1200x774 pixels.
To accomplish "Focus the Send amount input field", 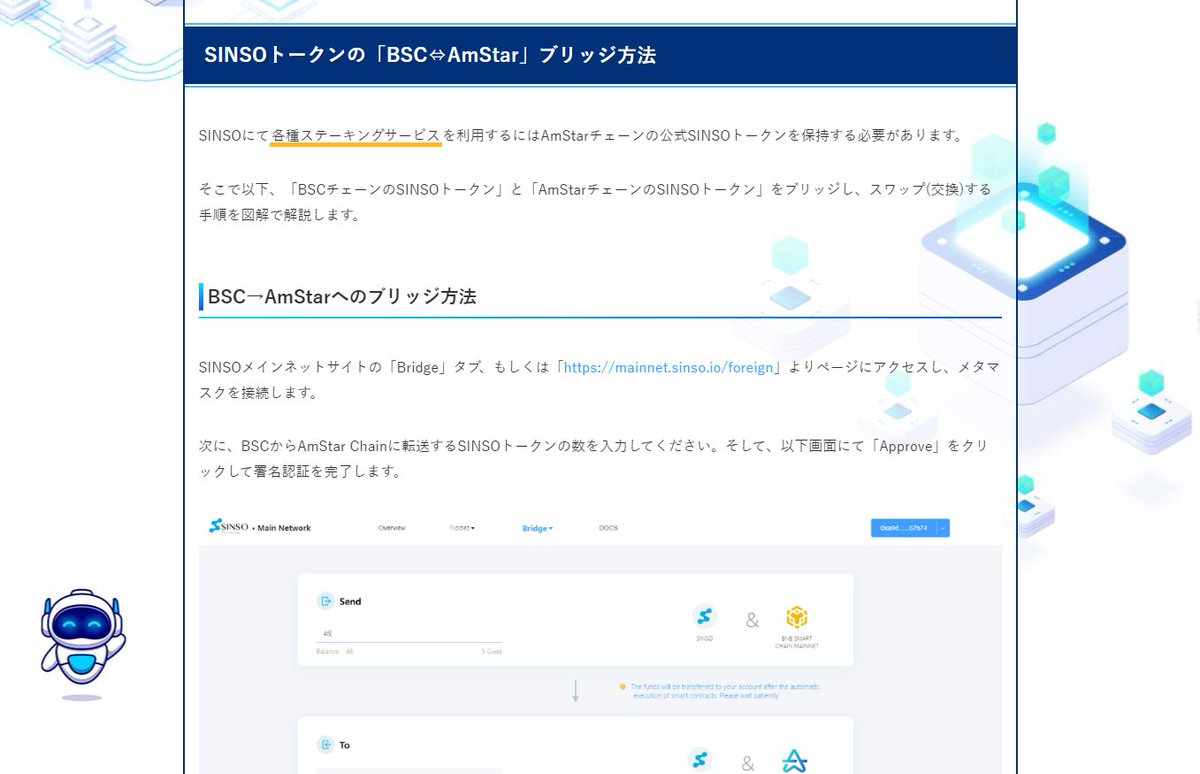I will 409,634.
